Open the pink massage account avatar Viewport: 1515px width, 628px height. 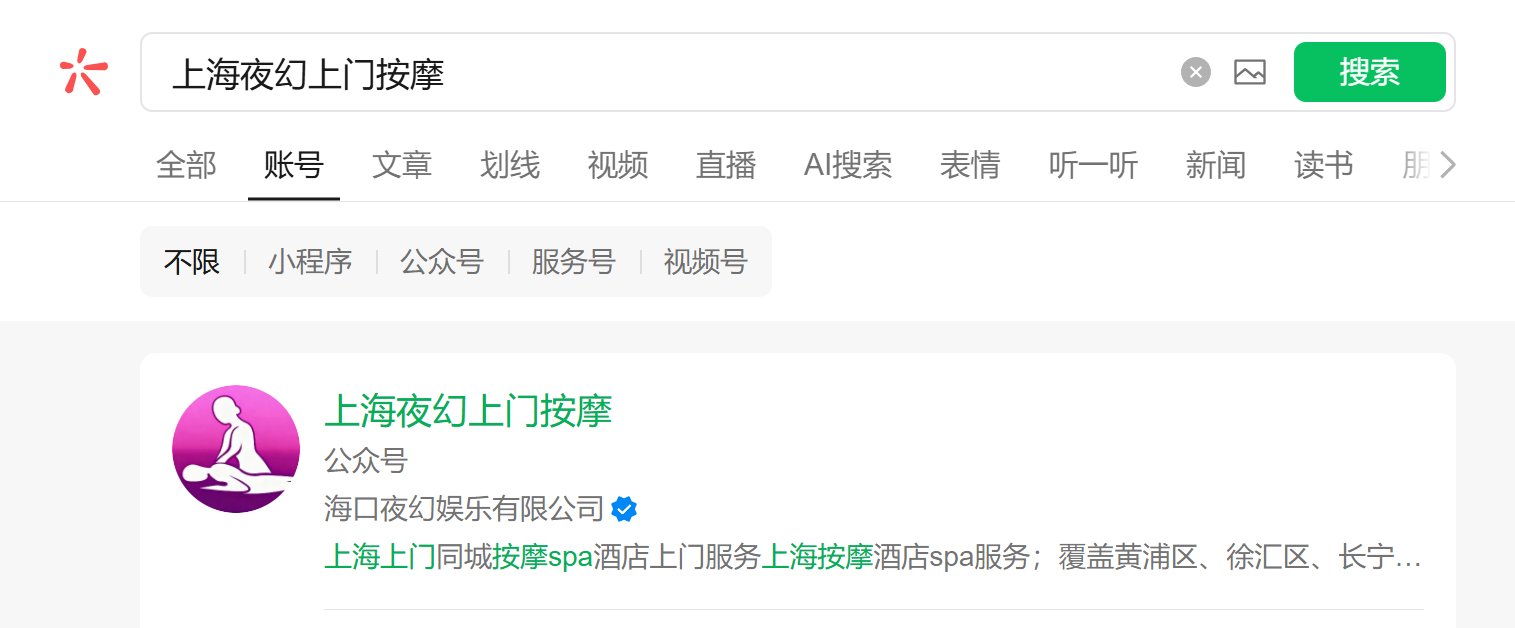pyautogui.click(x=236, y=449)
